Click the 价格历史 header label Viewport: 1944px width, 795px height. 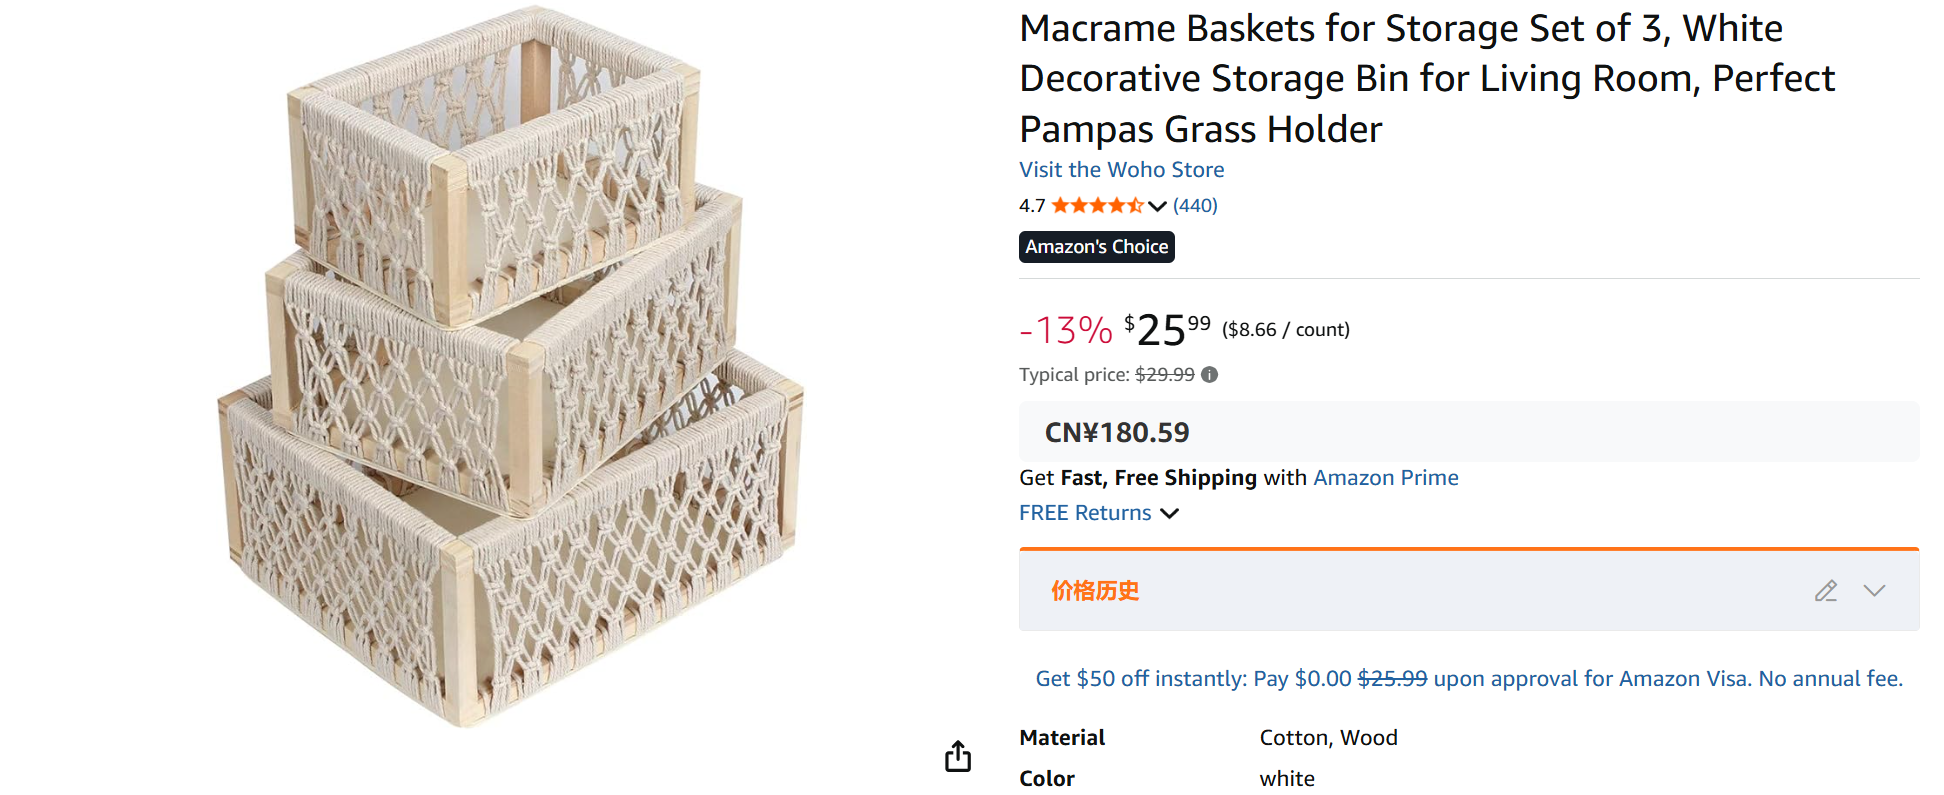pos(1095,591)
